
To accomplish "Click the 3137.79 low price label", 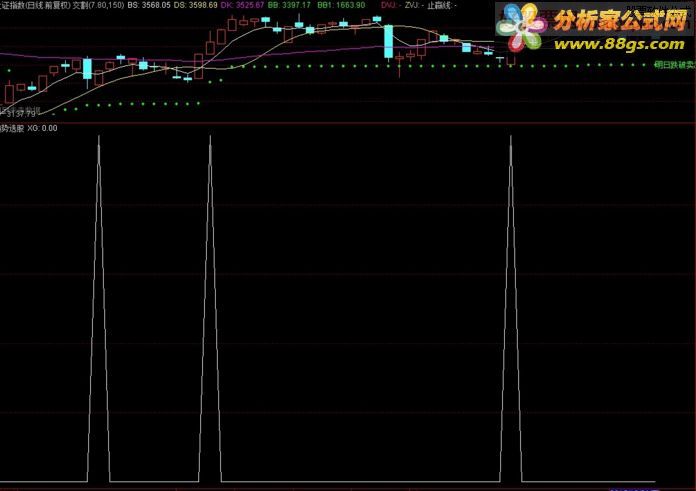I will 20,114.
